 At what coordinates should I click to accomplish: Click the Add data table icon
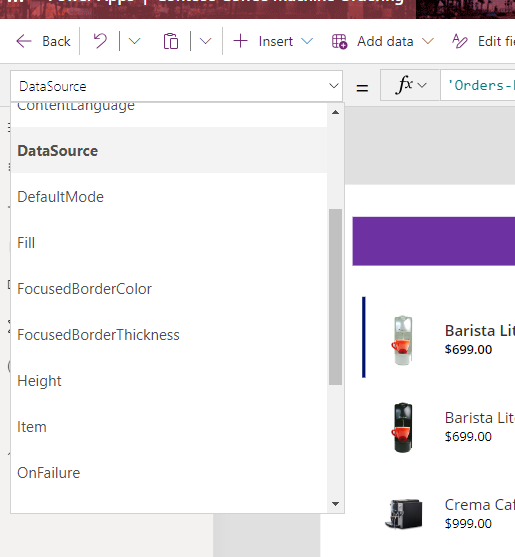pos(339,42)
